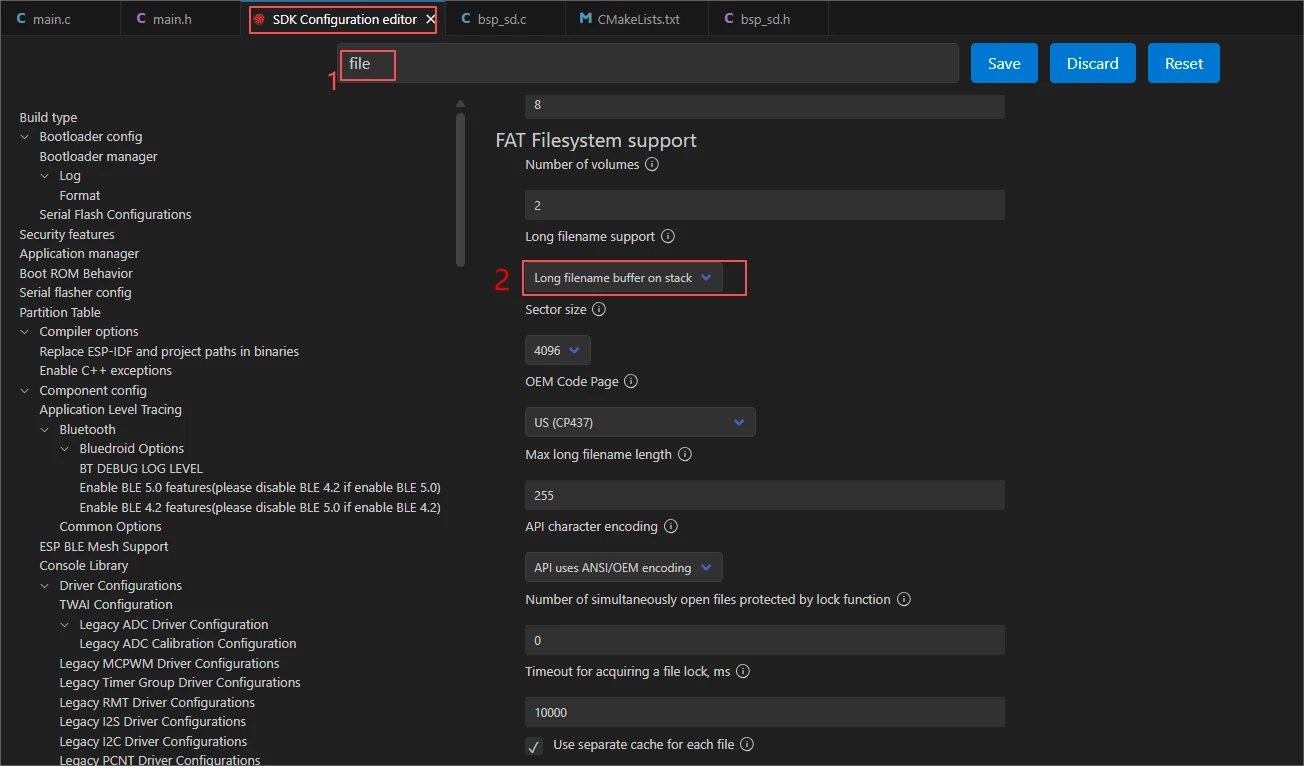Image resolution: width=1304 pixels, height=766 pixels.
Task: Click info icon for file lock timeout
Action: pos(743,672)
